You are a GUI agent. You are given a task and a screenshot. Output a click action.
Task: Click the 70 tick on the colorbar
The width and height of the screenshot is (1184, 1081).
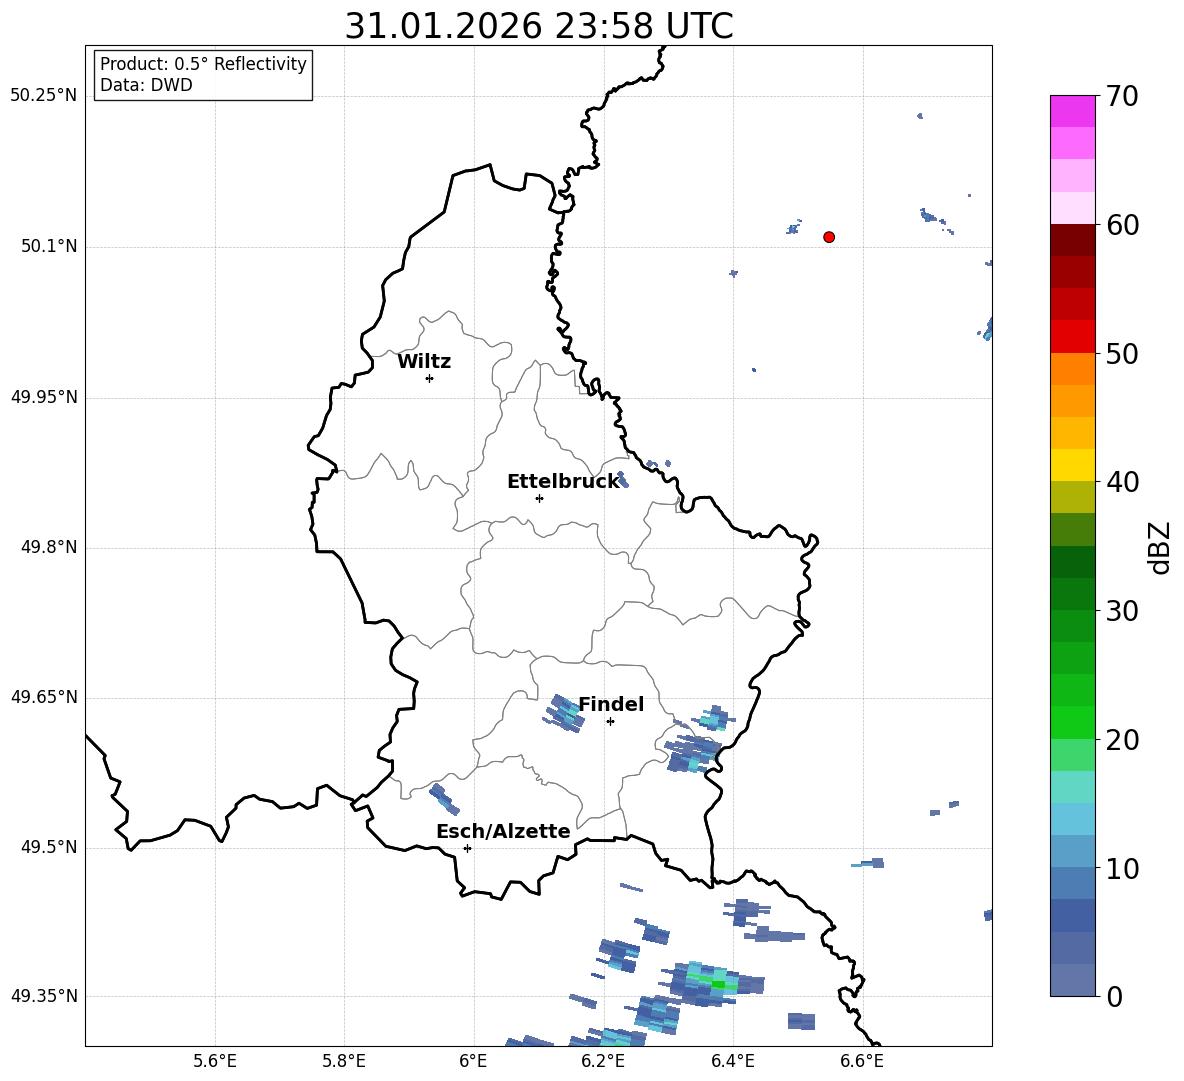tap(1122, 96)
